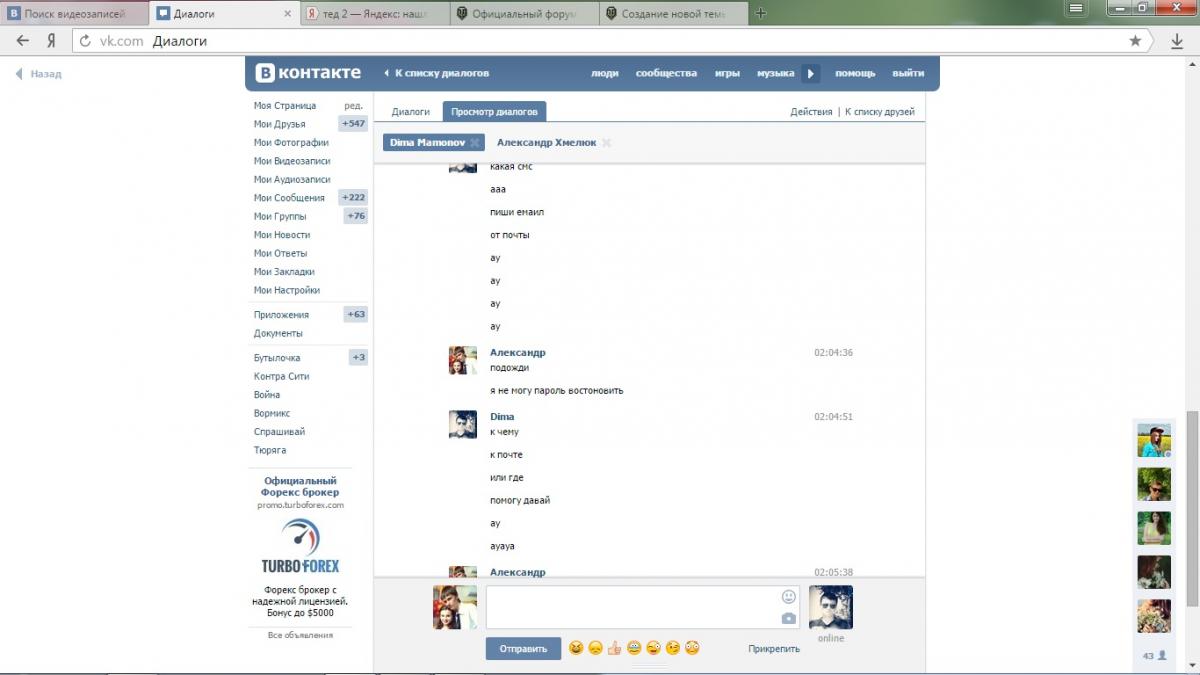1200x675 pixels.
Task: Insert the tears of joy emoji
Action: (634, 648)
